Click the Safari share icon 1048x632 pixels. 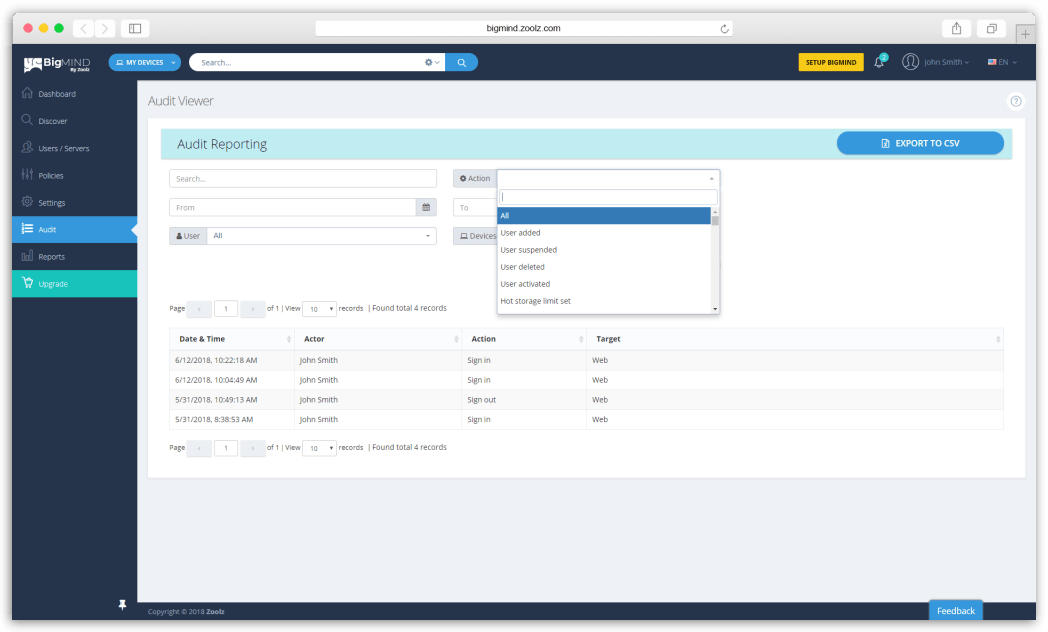tap(956, 28)
